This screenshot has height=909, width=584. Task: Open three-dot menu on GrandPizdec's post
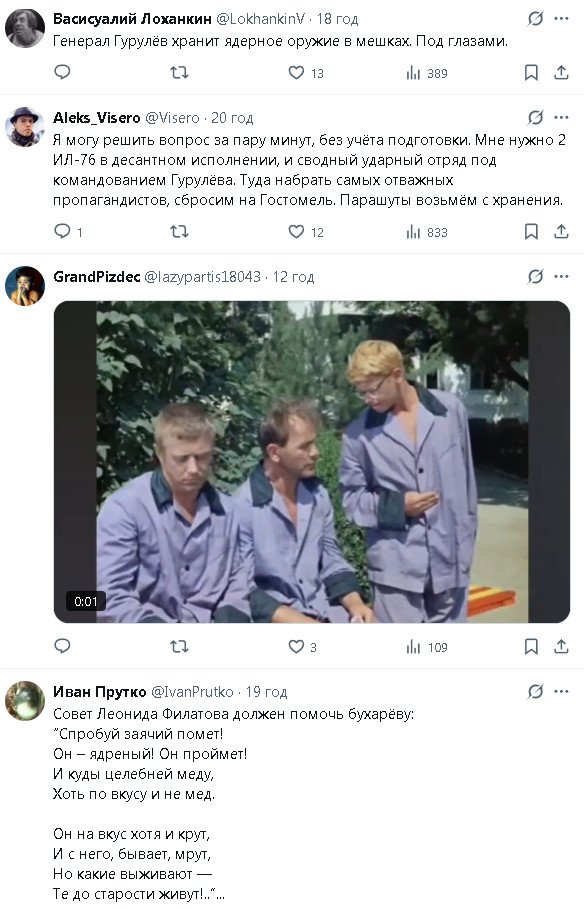tap(561, 277)
